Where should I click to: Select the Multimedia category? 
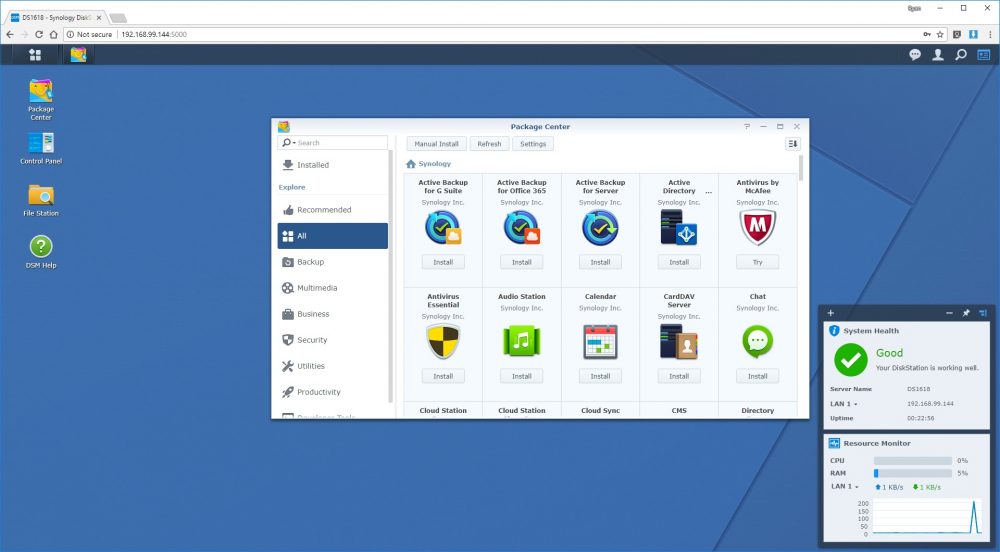pyautogui.click(x=333, y=288)
